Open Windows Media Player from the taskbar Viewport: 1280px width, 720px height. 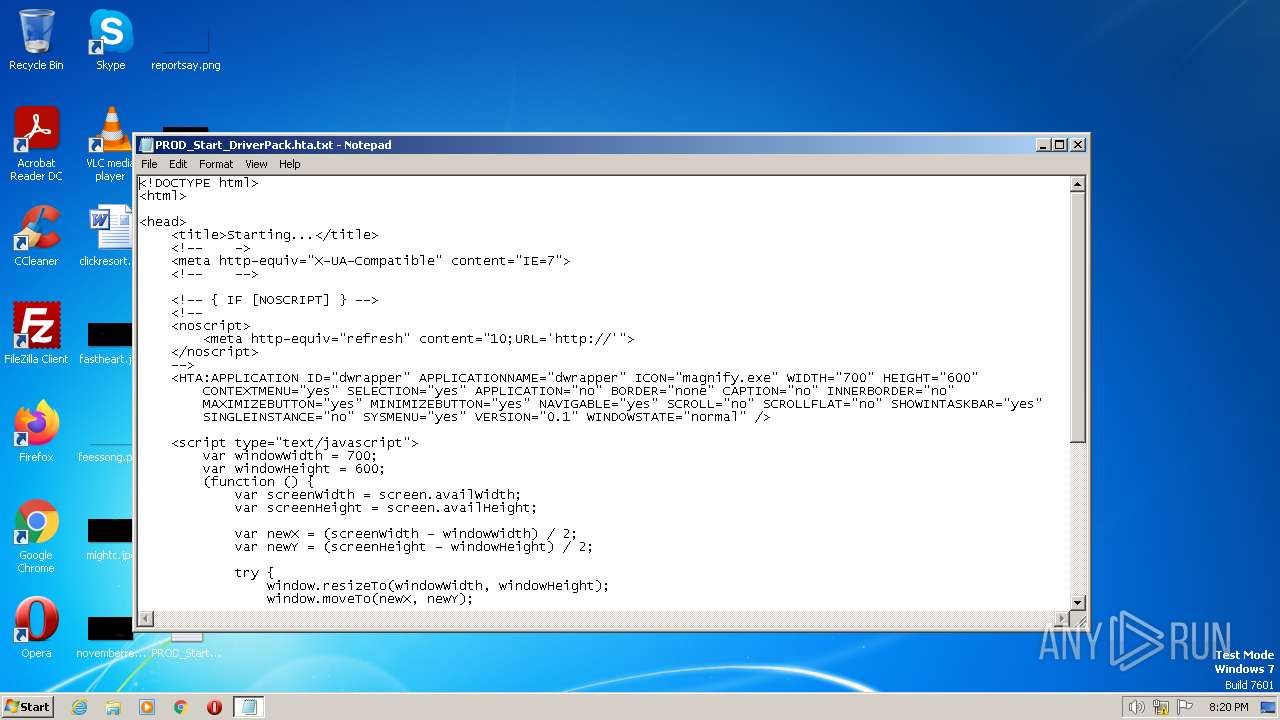[147, 707]
